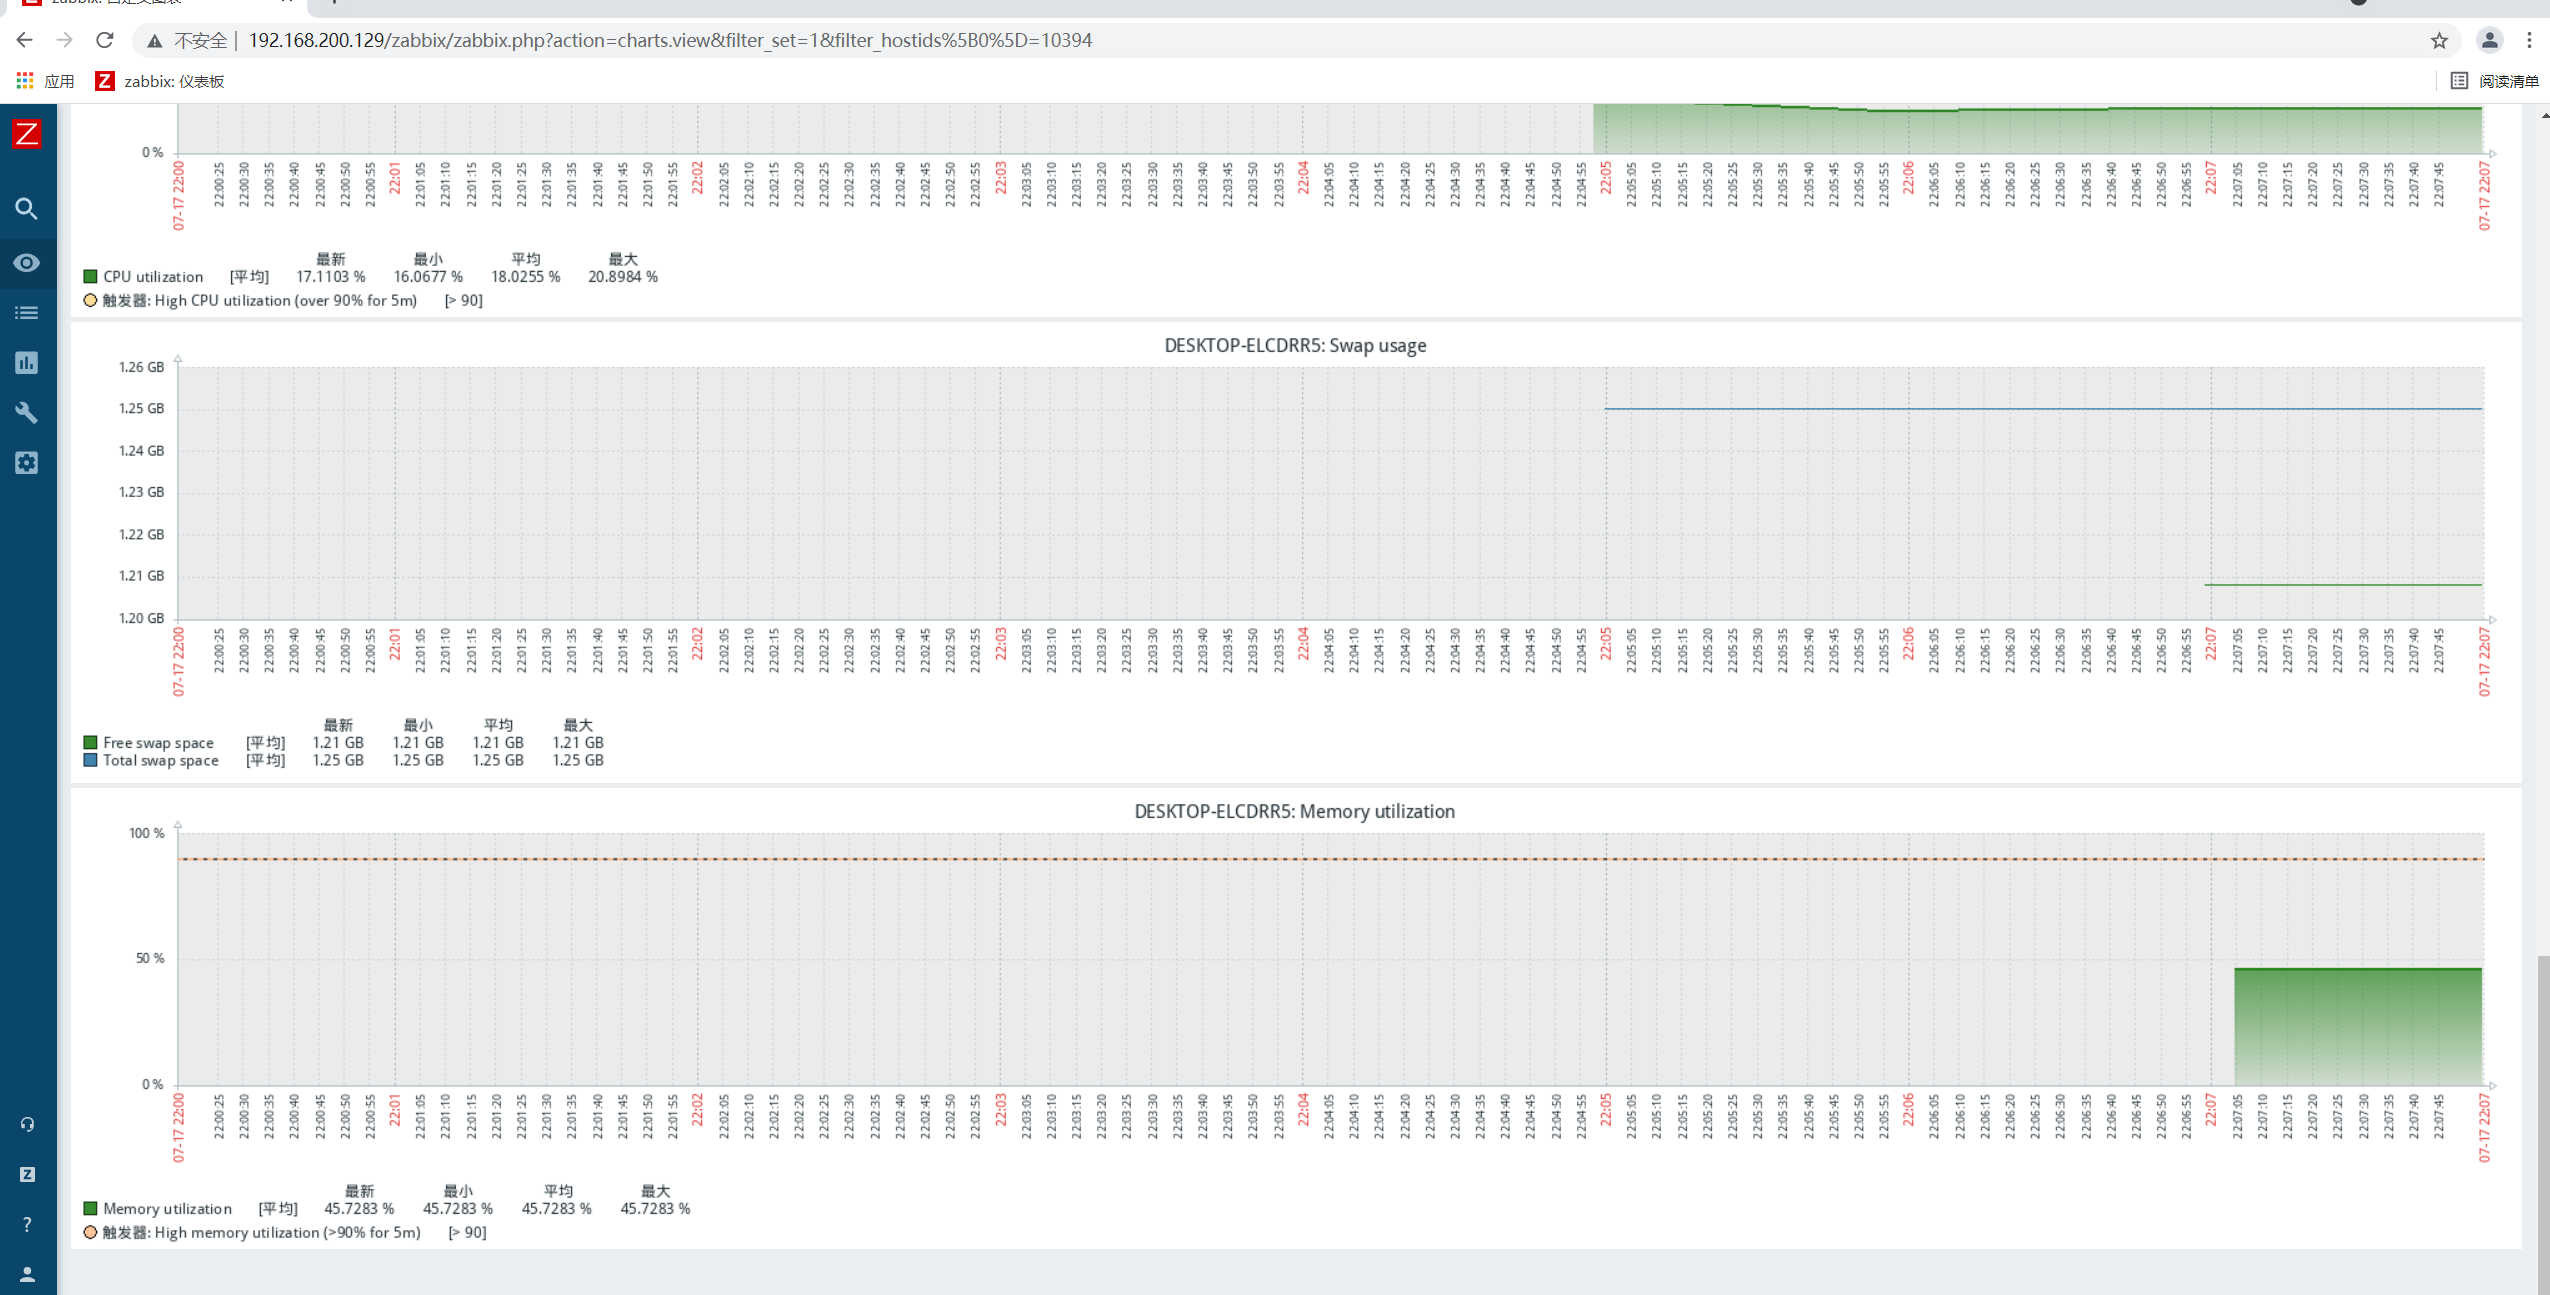This screenshot has width=2550, height=1295.
Task: Click green Free swap space legend swatch
Action: pos(91,743)
